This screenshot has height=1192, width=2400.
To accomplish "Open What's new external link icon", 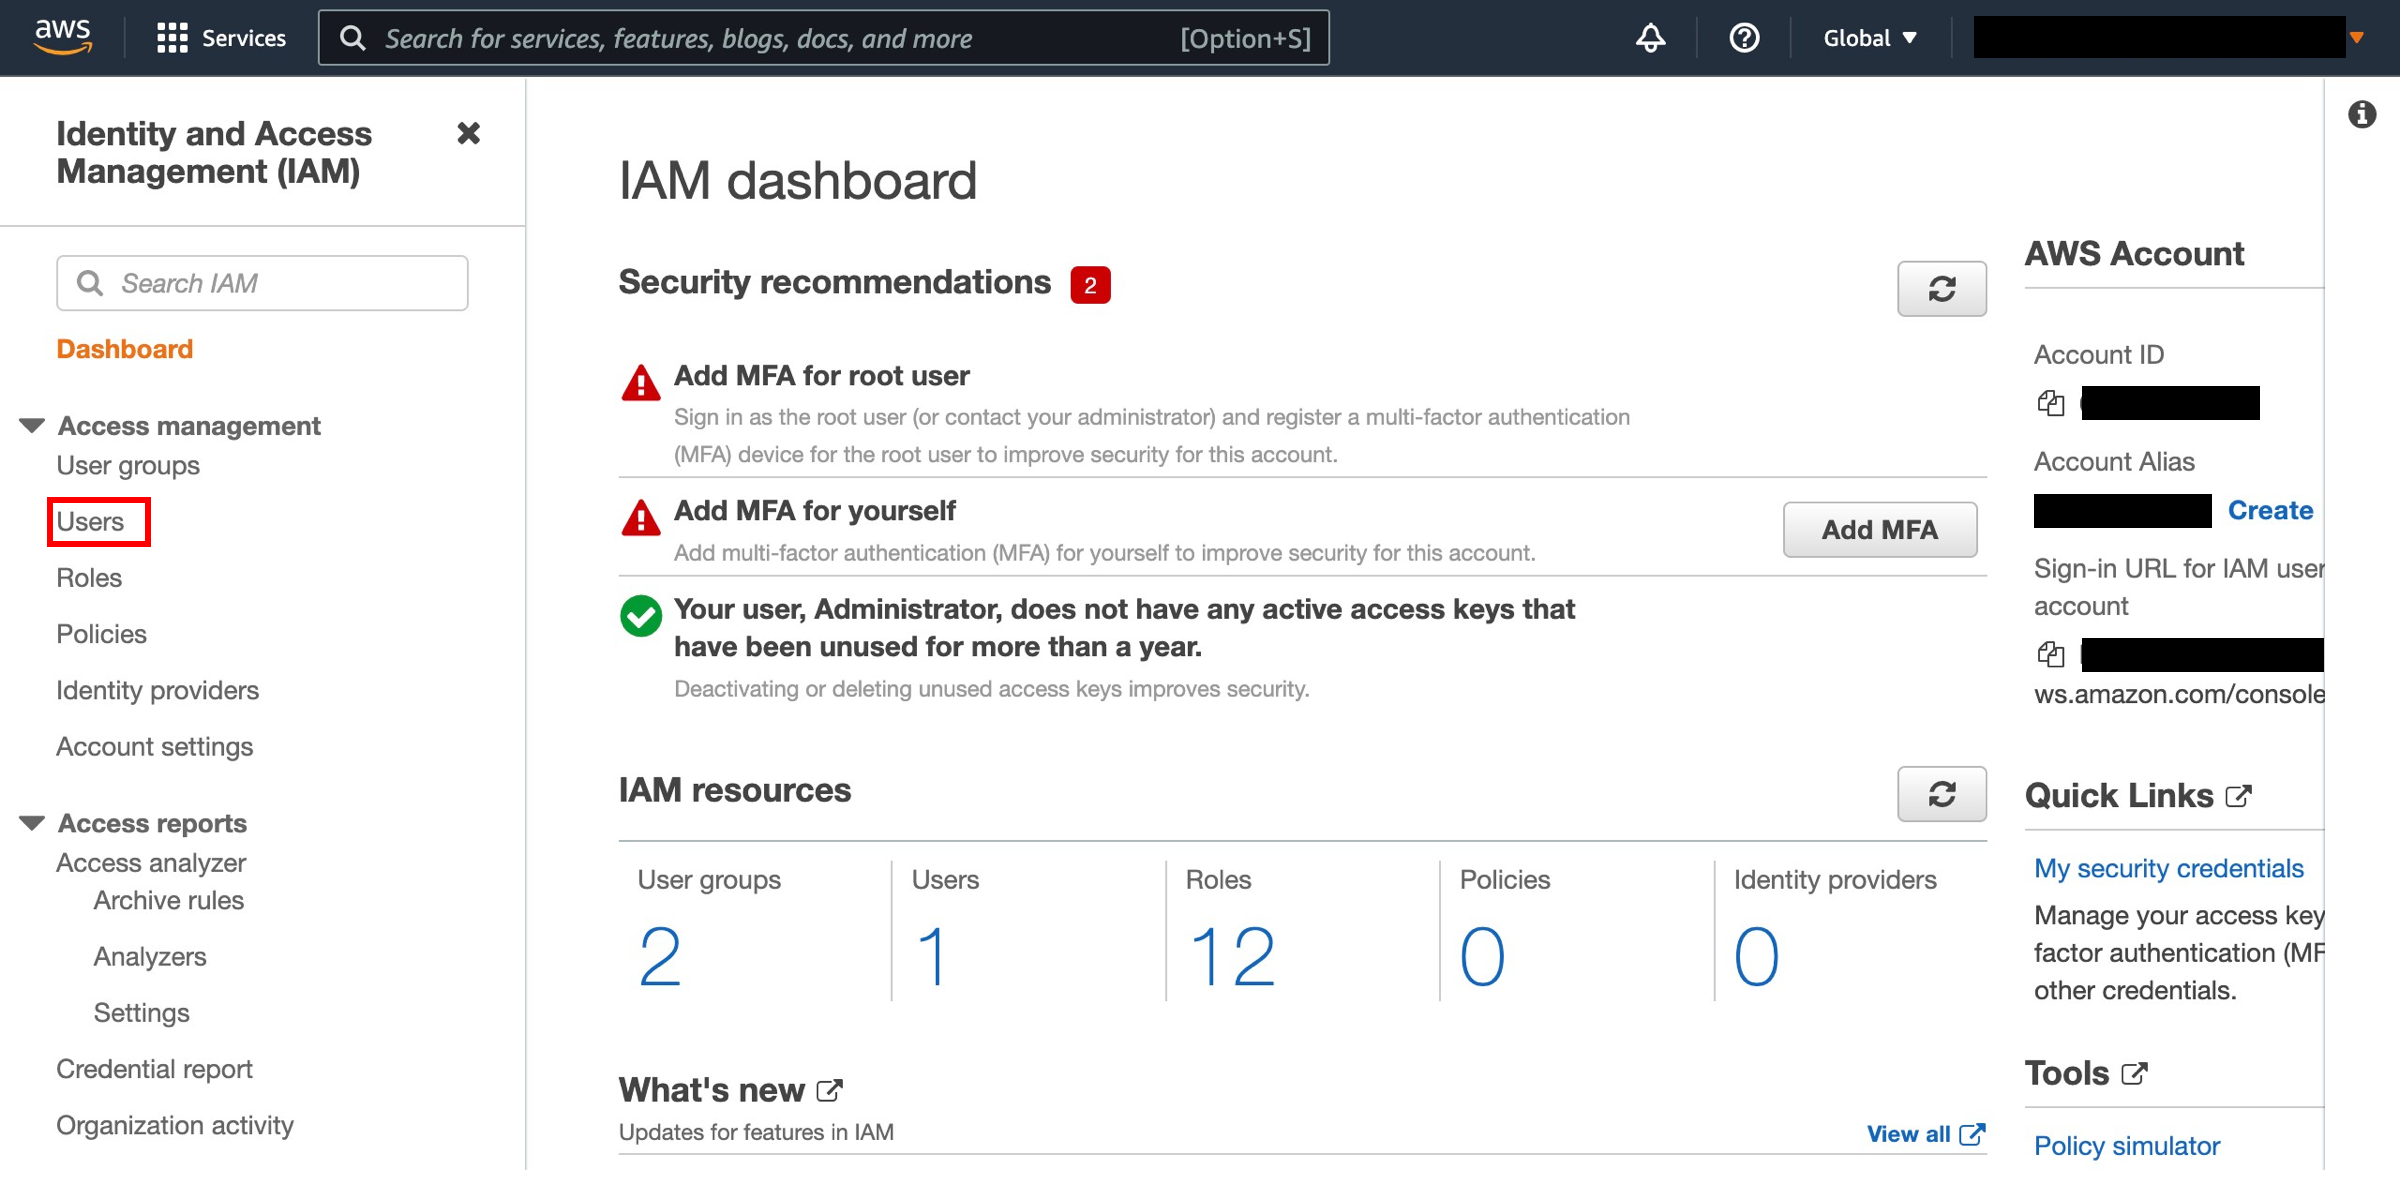I will pos(830,1090).
